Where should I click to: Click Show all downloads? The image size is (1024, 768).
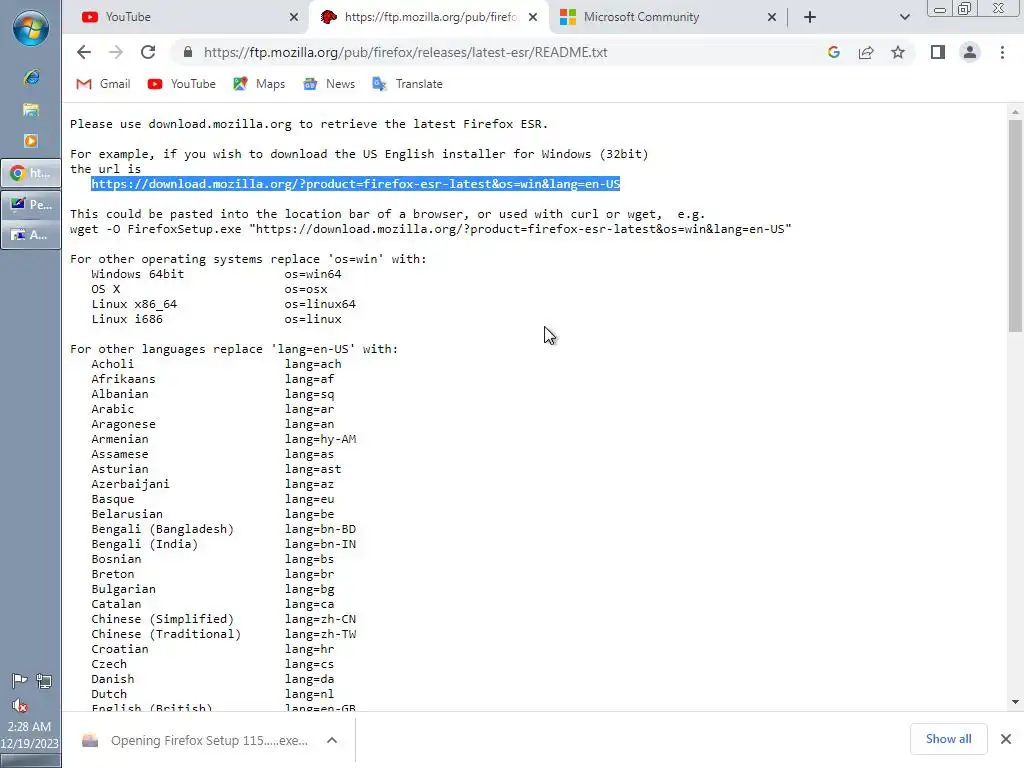tap(948, 739)
